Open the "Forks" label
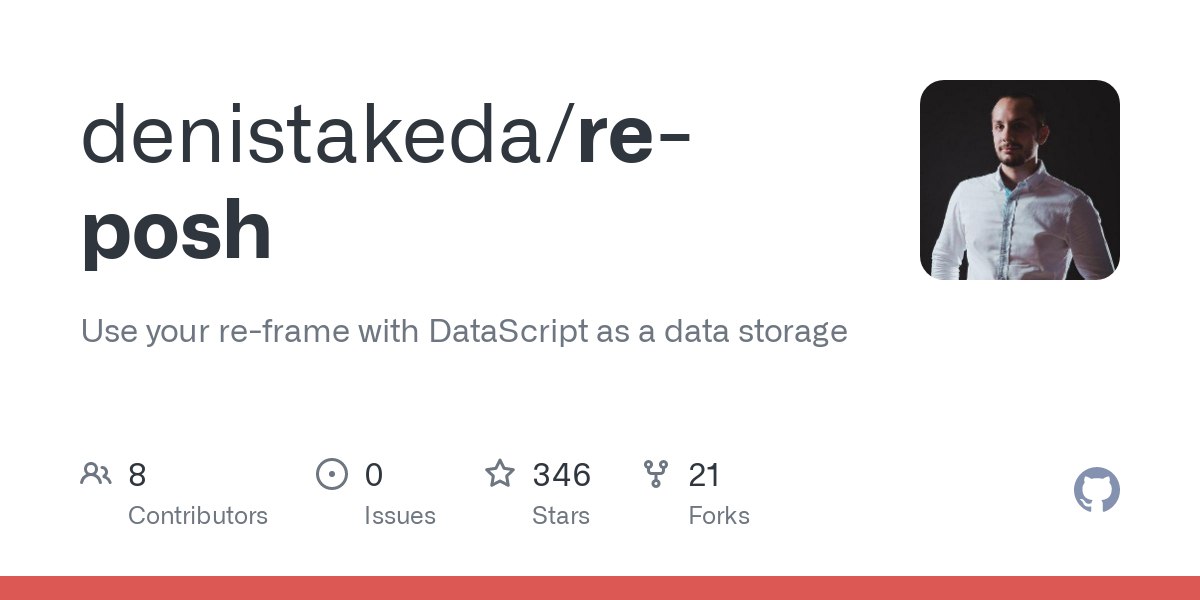 point(719,516)
